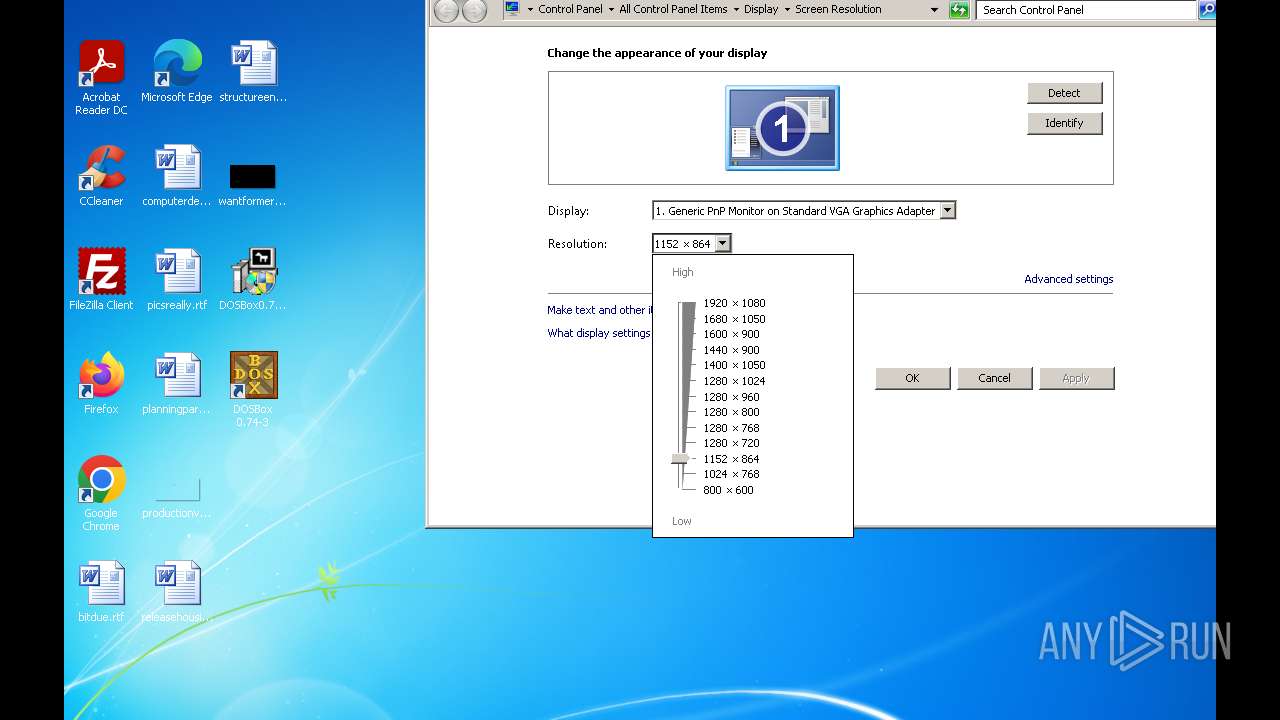The height and width of the screenshot is (720, 1280).
Task: Launch Microsoft Edge from the desktop
Action: tap(177, 71)
